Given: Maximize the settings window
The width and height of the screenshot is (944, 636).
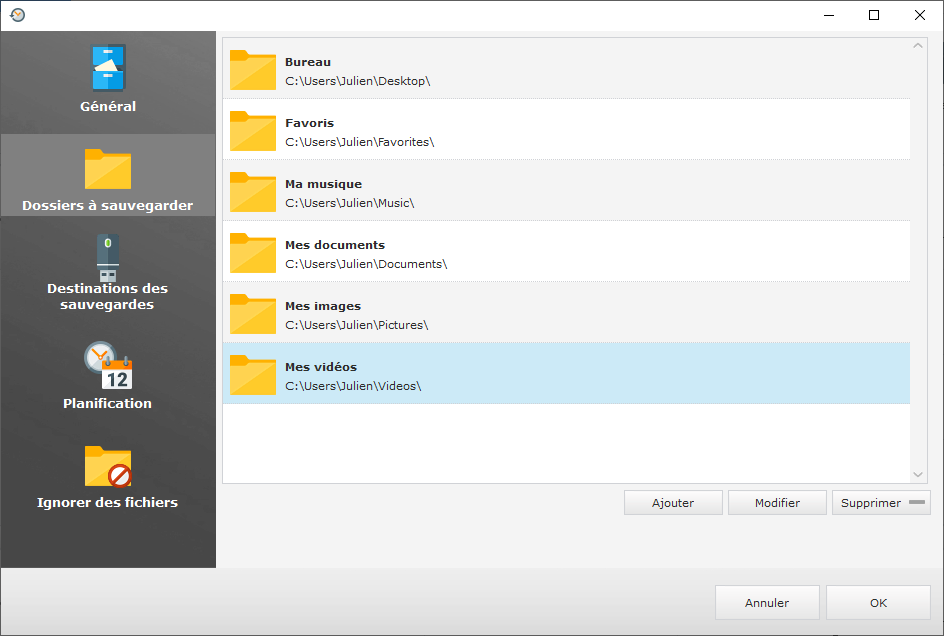Looking at the screenshot, I should coord(874,15).
